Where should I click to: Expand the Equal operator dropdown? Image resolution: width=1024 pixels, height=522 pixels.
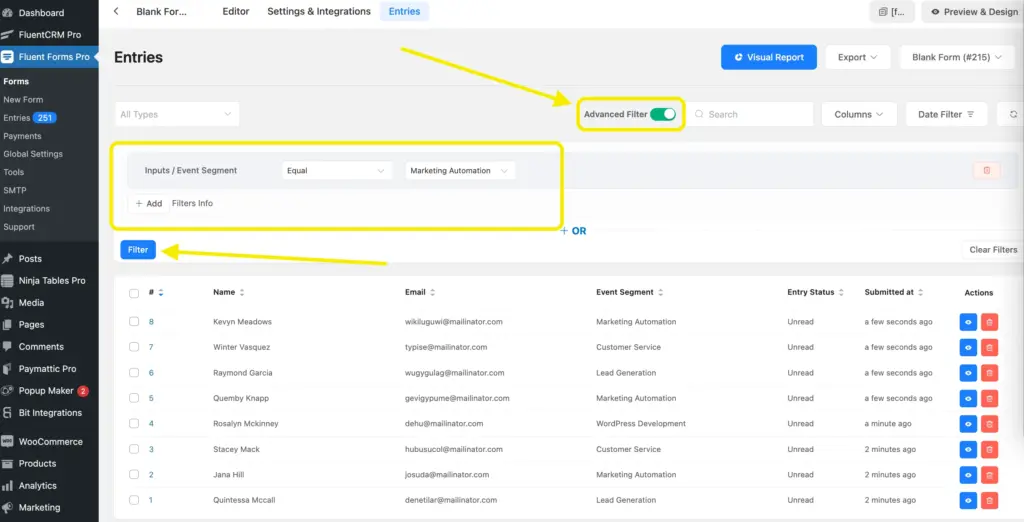[x=336, y=171]
